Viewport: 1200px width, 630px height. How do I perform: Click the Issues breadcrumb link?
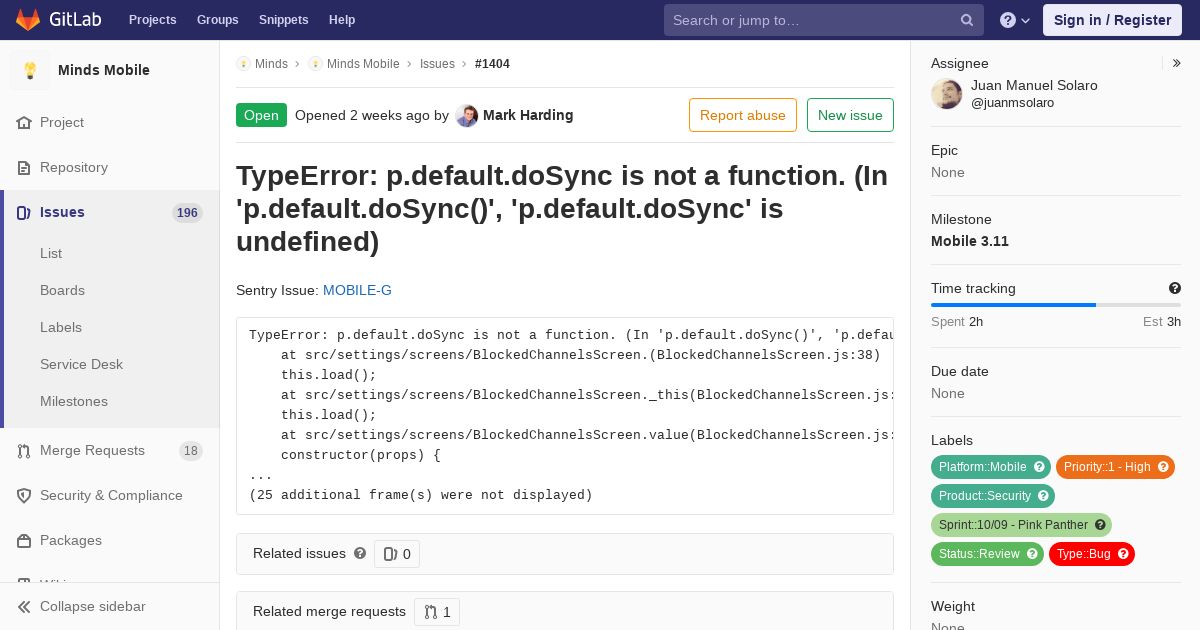click(x=437, y=64)
